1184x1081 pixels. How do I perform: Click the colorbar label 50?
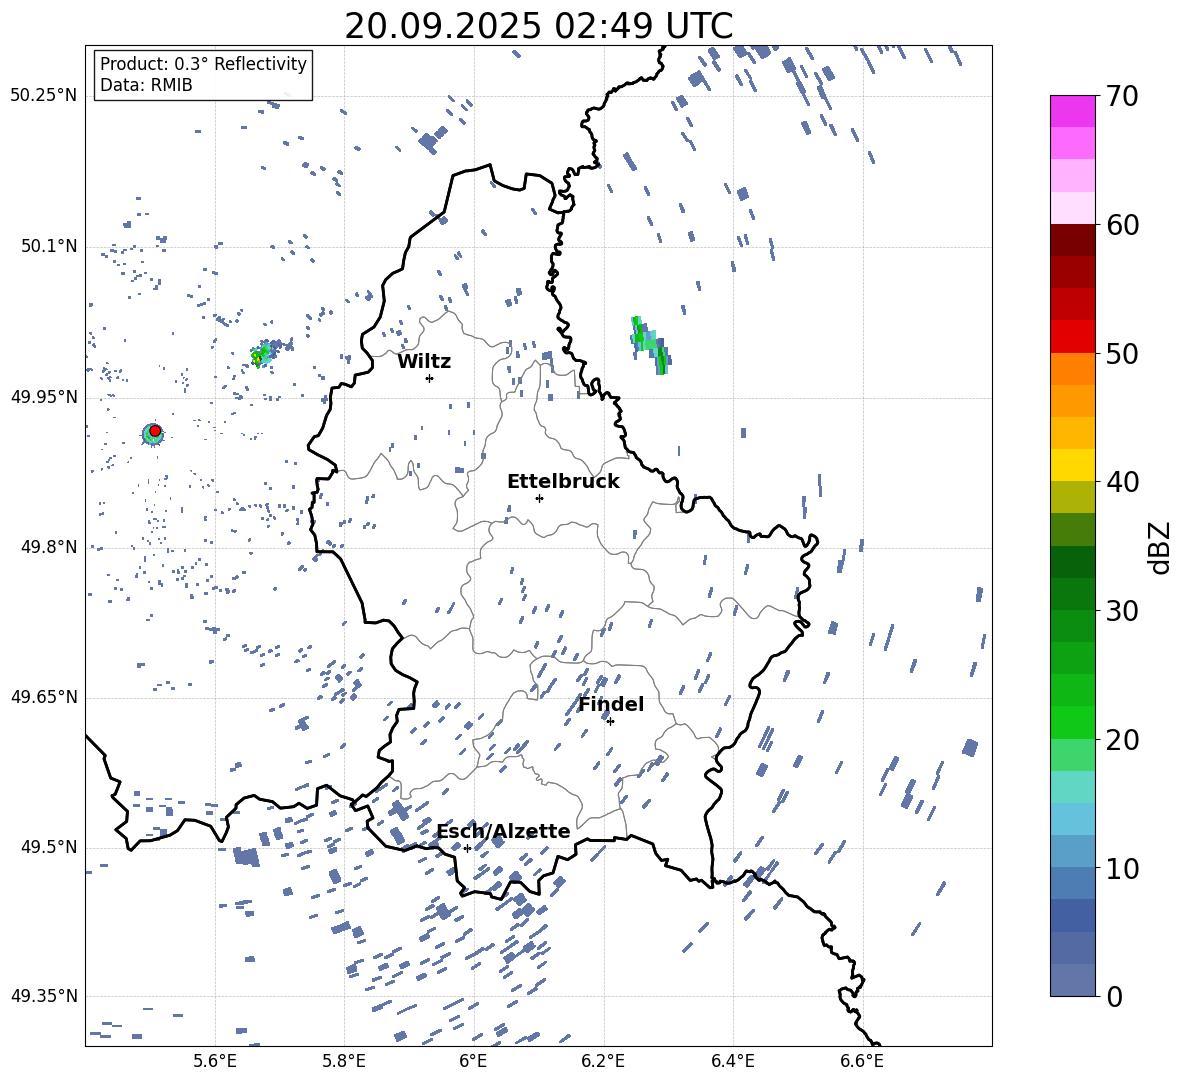1122,353
